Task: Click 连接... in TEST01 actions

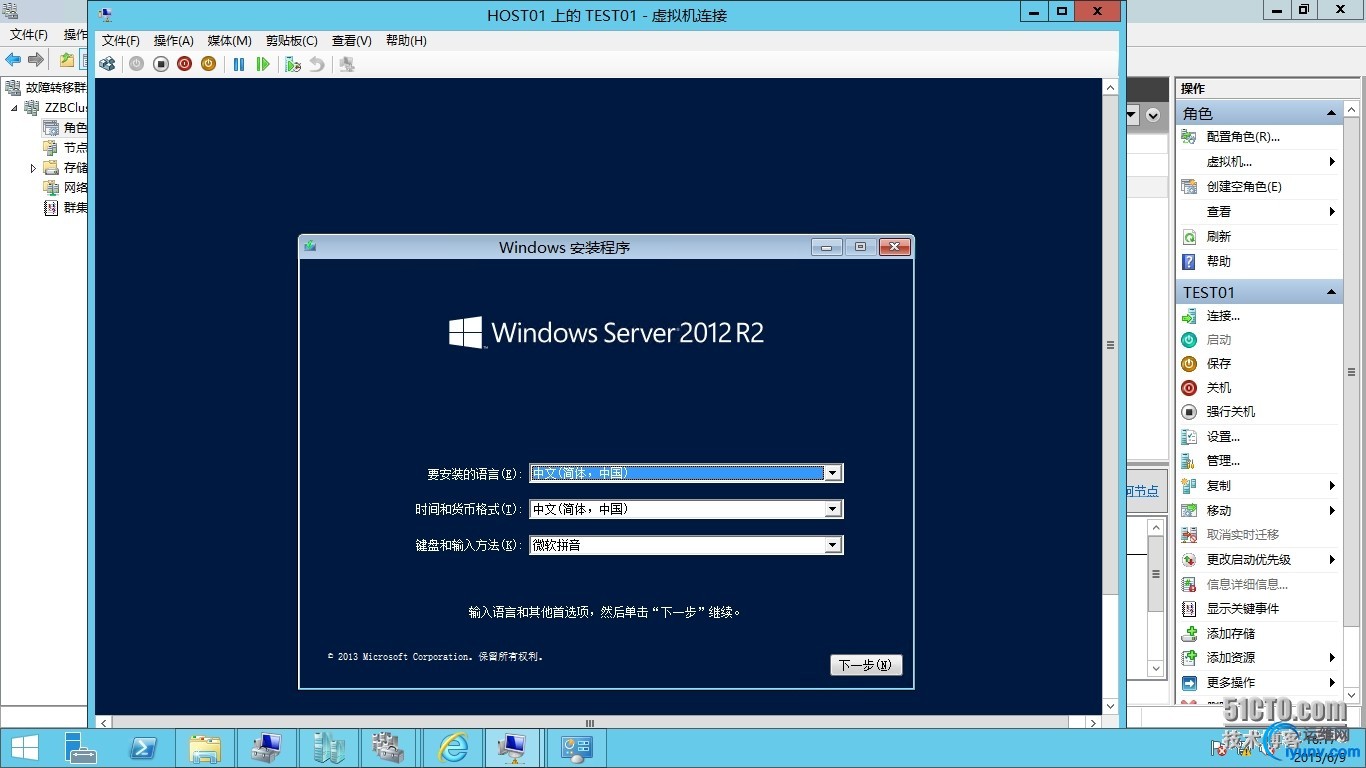Action: (x=1223, y=316)
